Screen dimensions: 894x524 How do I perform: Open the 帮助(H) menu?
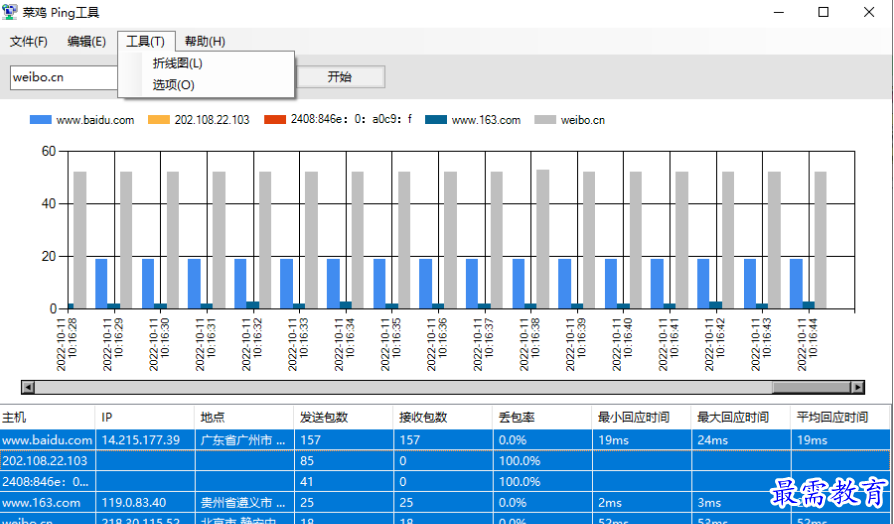click(x=205, y=42)
